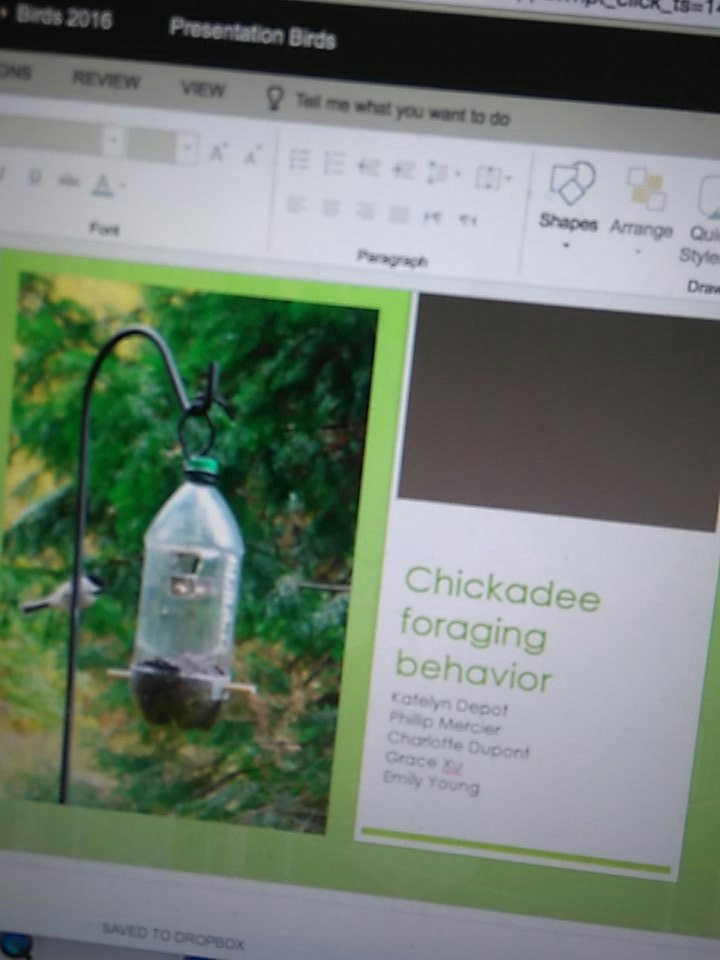Viewport: 720px width, 960px height.
Task: Click the Font group label
Action: click(x=104, y=228)
